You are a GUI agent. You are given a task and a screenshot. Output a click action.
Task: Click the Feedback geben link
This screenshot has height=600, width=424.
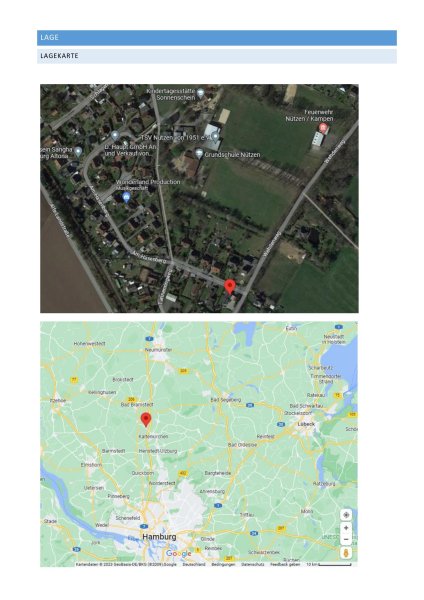pos(285,564)
